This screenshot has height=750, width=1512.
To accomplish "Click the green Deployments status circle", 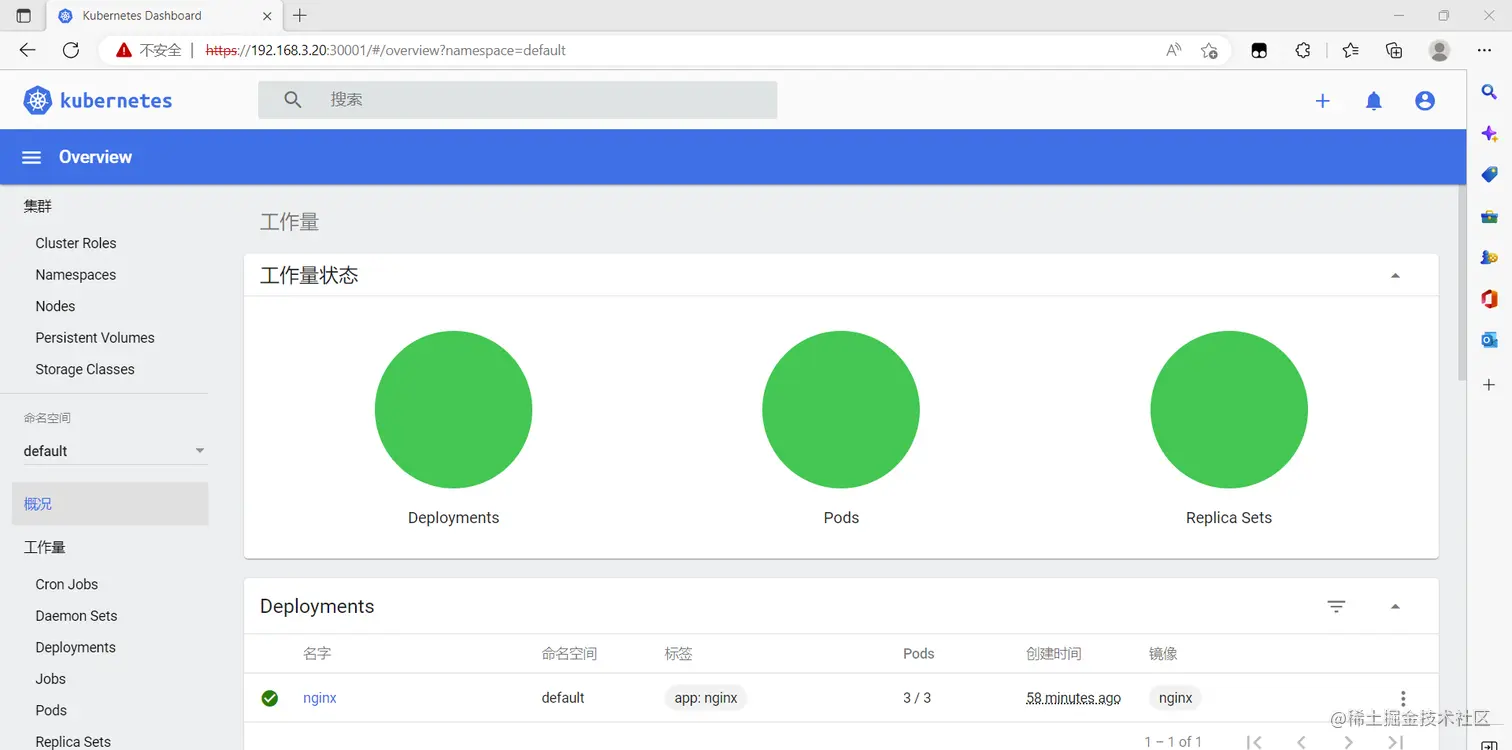I will coord(453,410).
